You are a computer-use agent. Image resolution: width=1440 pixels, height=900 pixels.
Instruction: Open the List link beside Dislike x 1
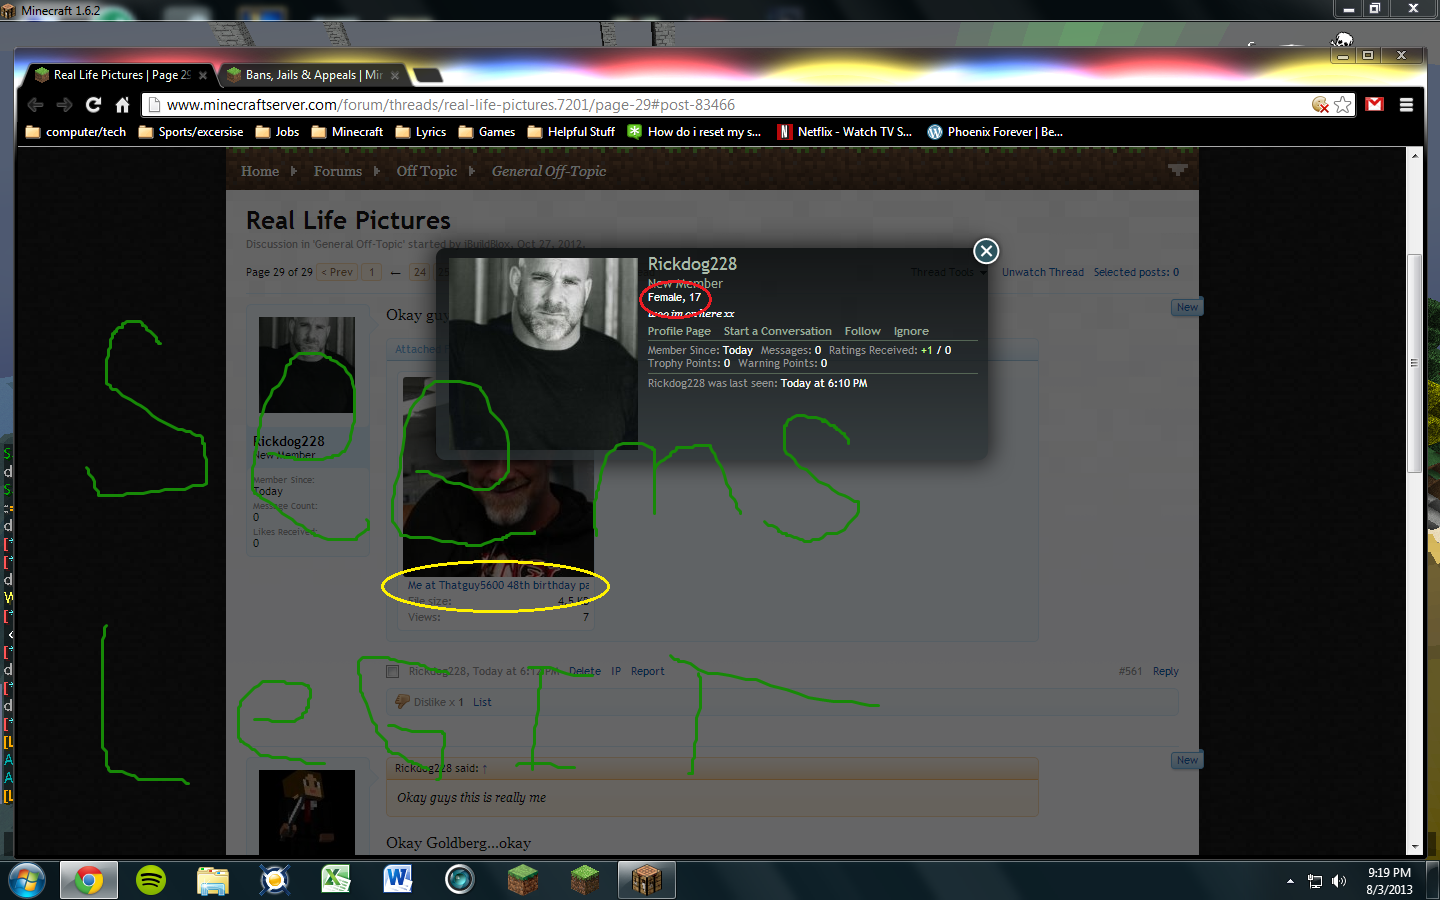point(482,702)
